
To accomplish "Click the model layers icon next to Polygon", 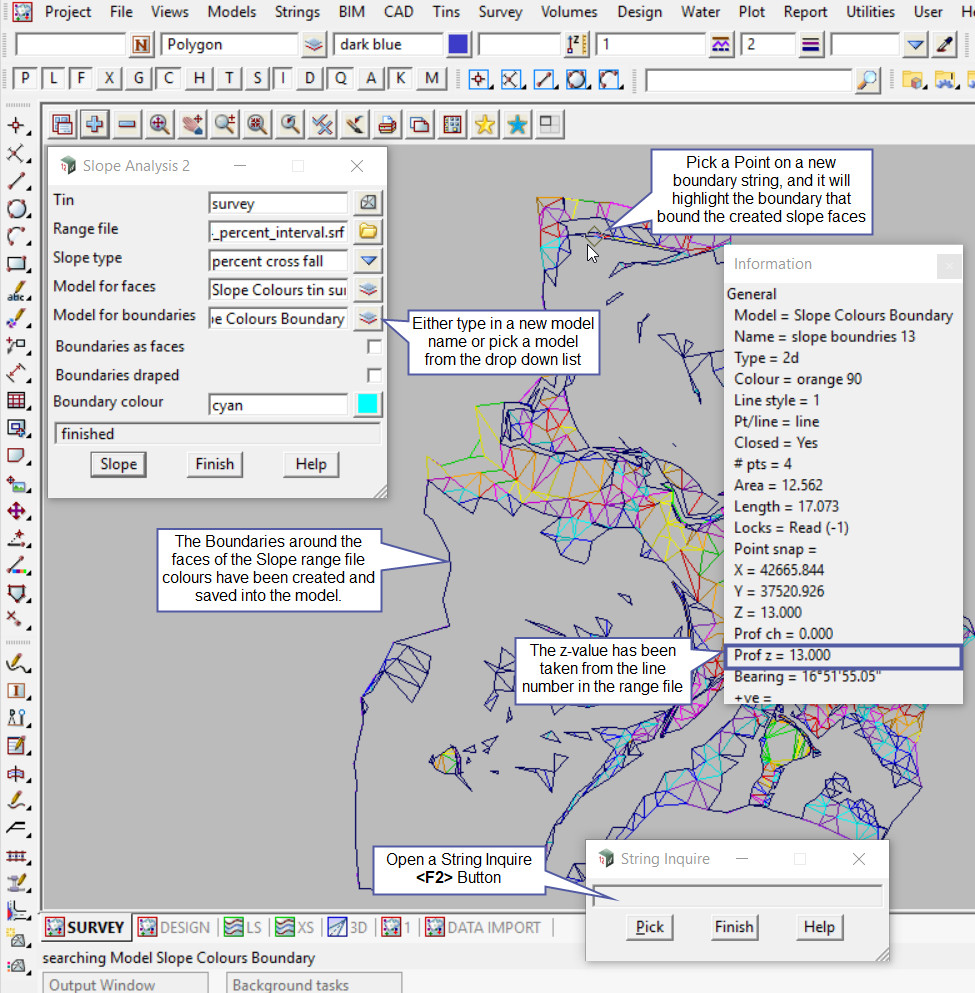I will point(314,45).
